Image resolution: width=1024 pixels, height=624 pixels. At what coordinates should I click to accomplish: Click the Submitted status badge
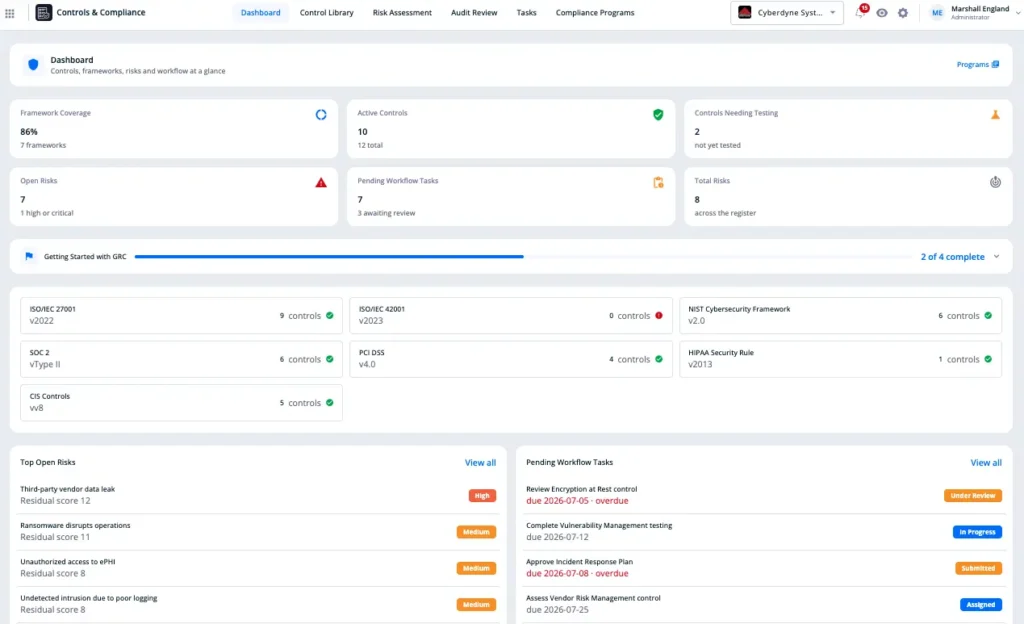[978, 569]
